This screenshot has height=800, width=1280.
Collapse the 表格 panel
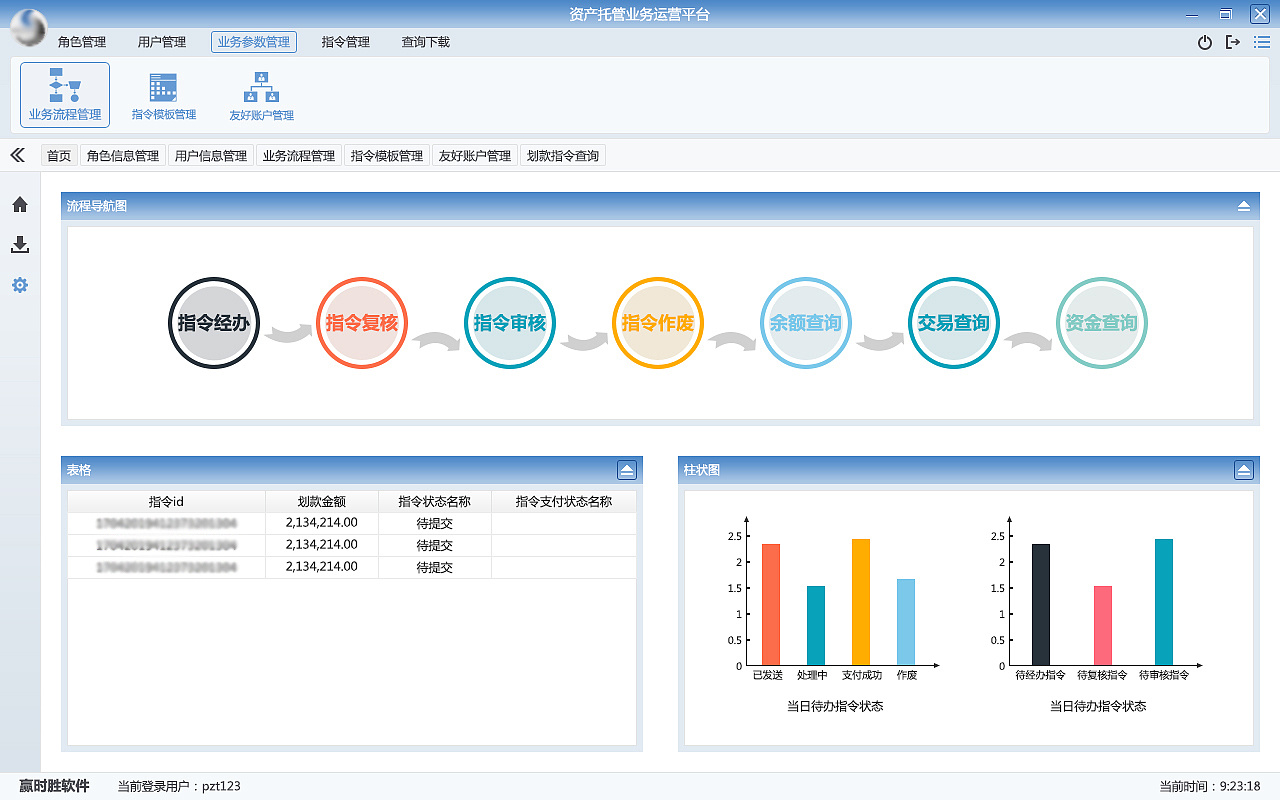pyautogui.click(x=627, y=470)
